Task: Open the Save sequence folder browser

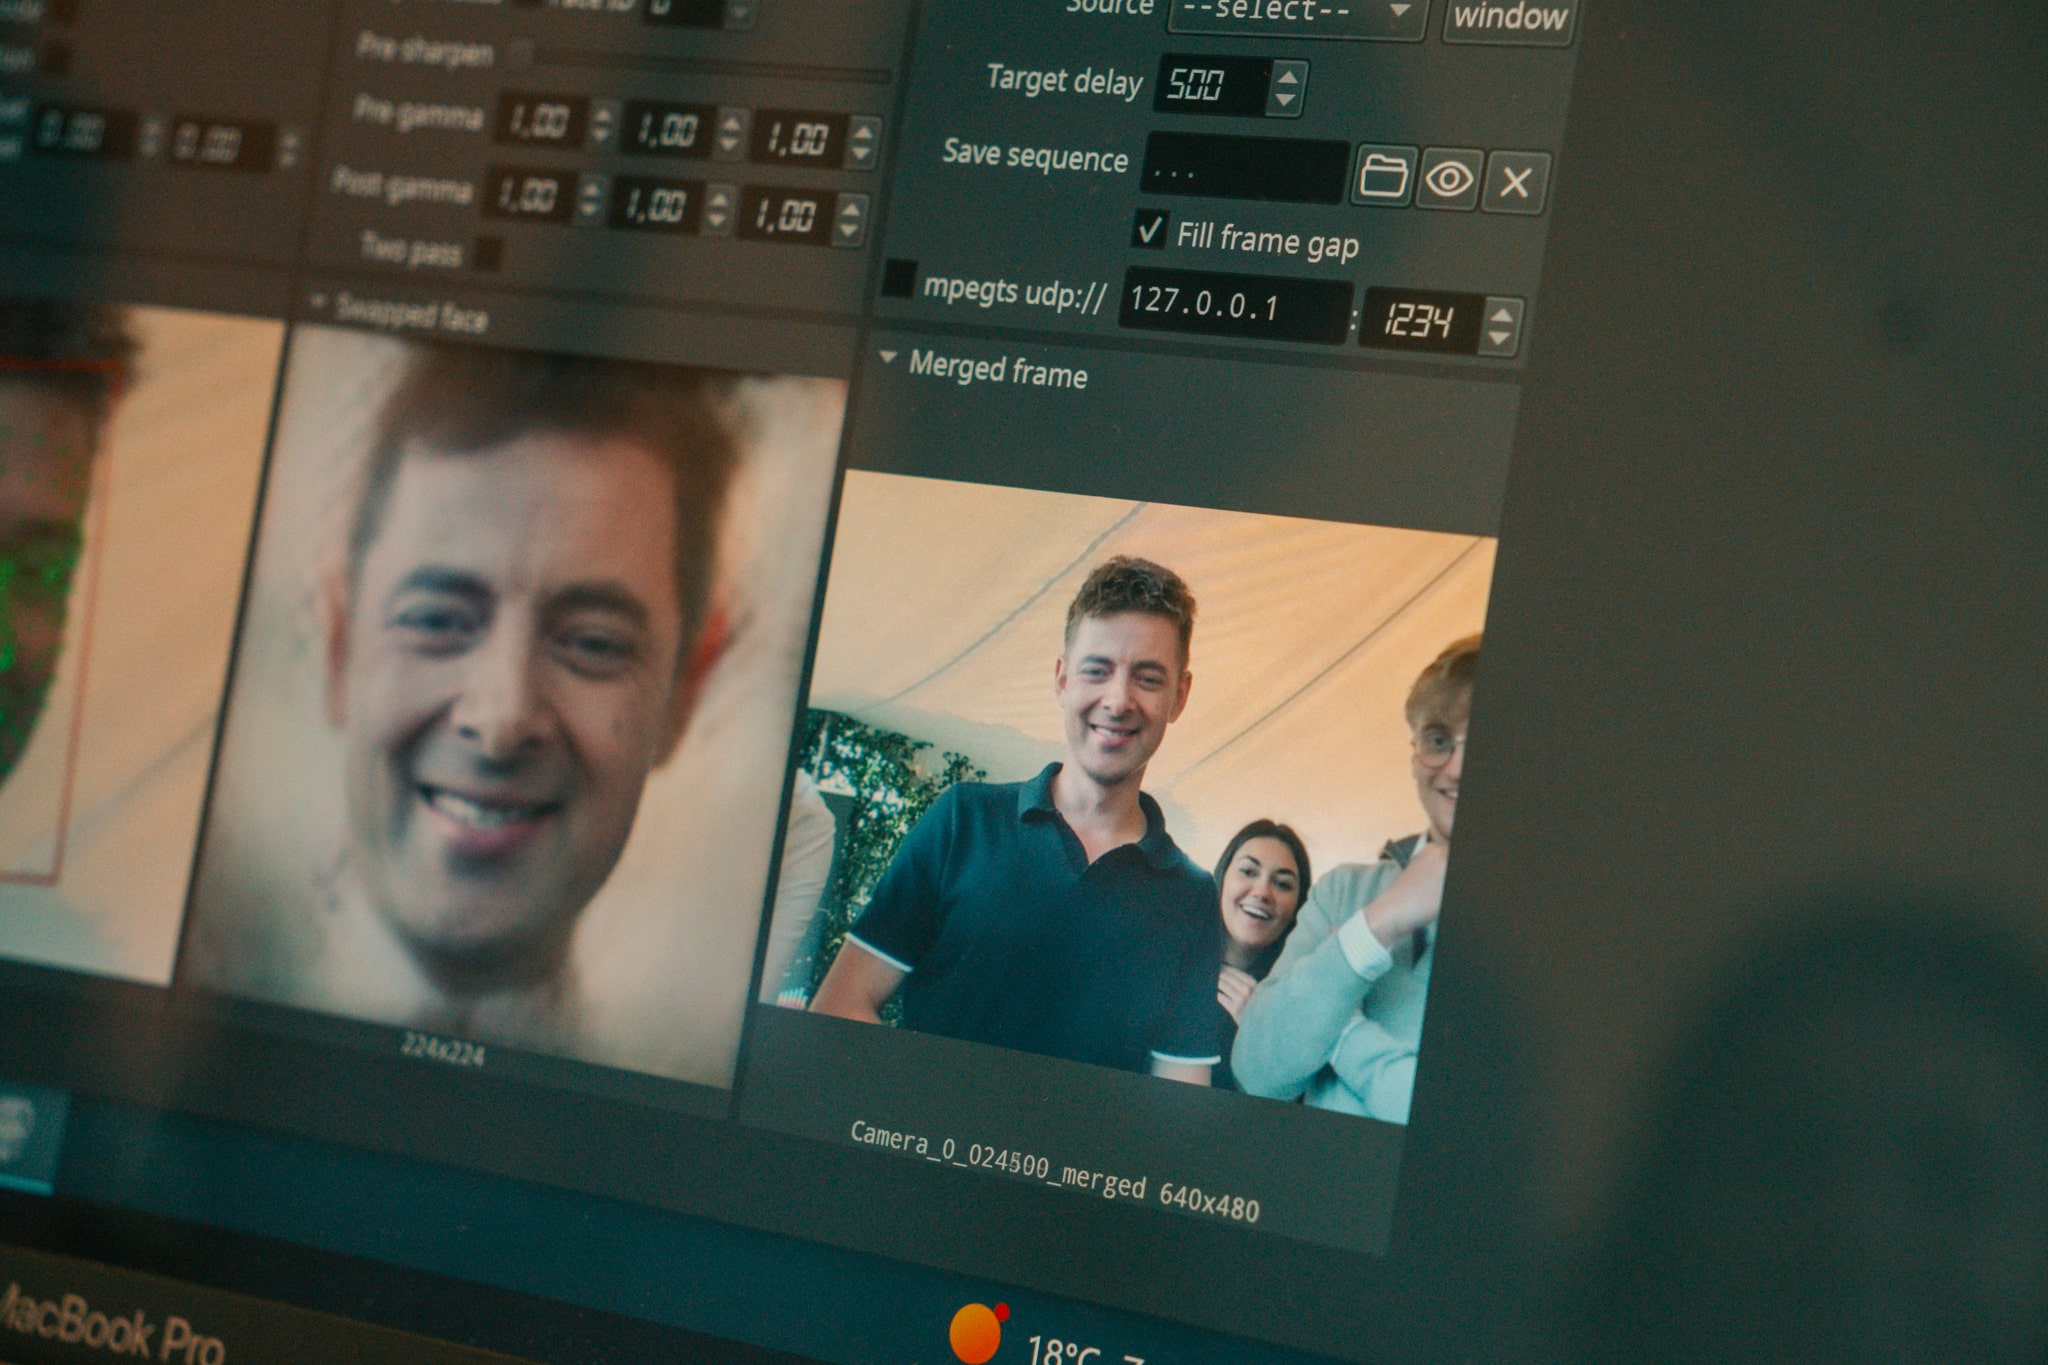Action: tap(1384, 176)
